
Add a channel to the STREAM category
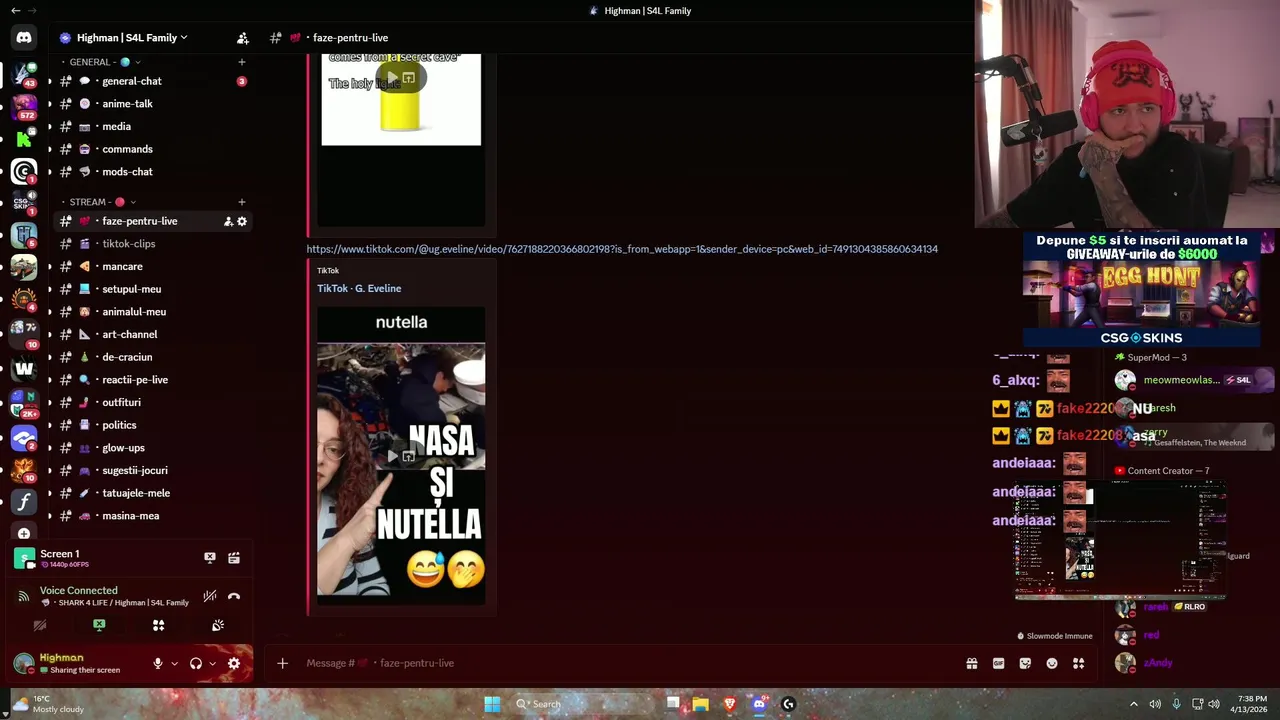(241, 202)
